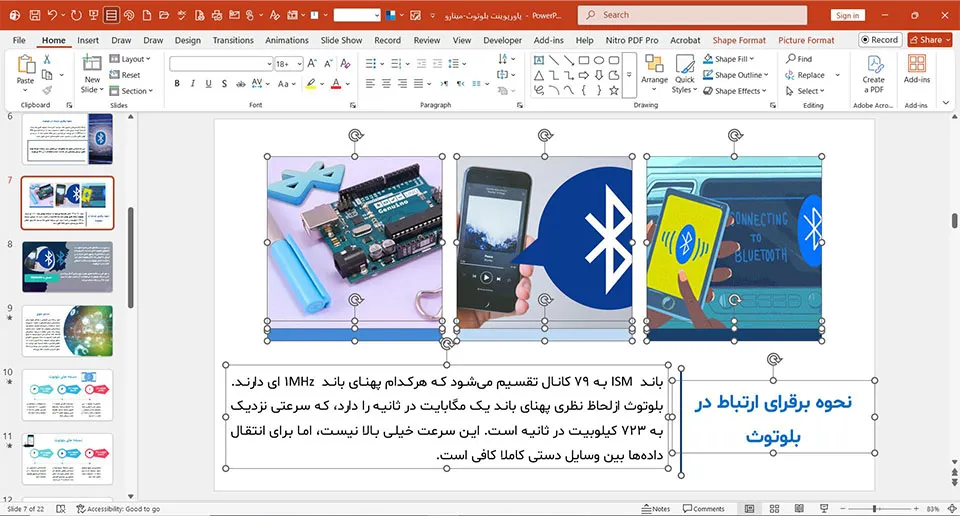
Task: Select the right arrow block shape
Action: [x=583, y=75]
